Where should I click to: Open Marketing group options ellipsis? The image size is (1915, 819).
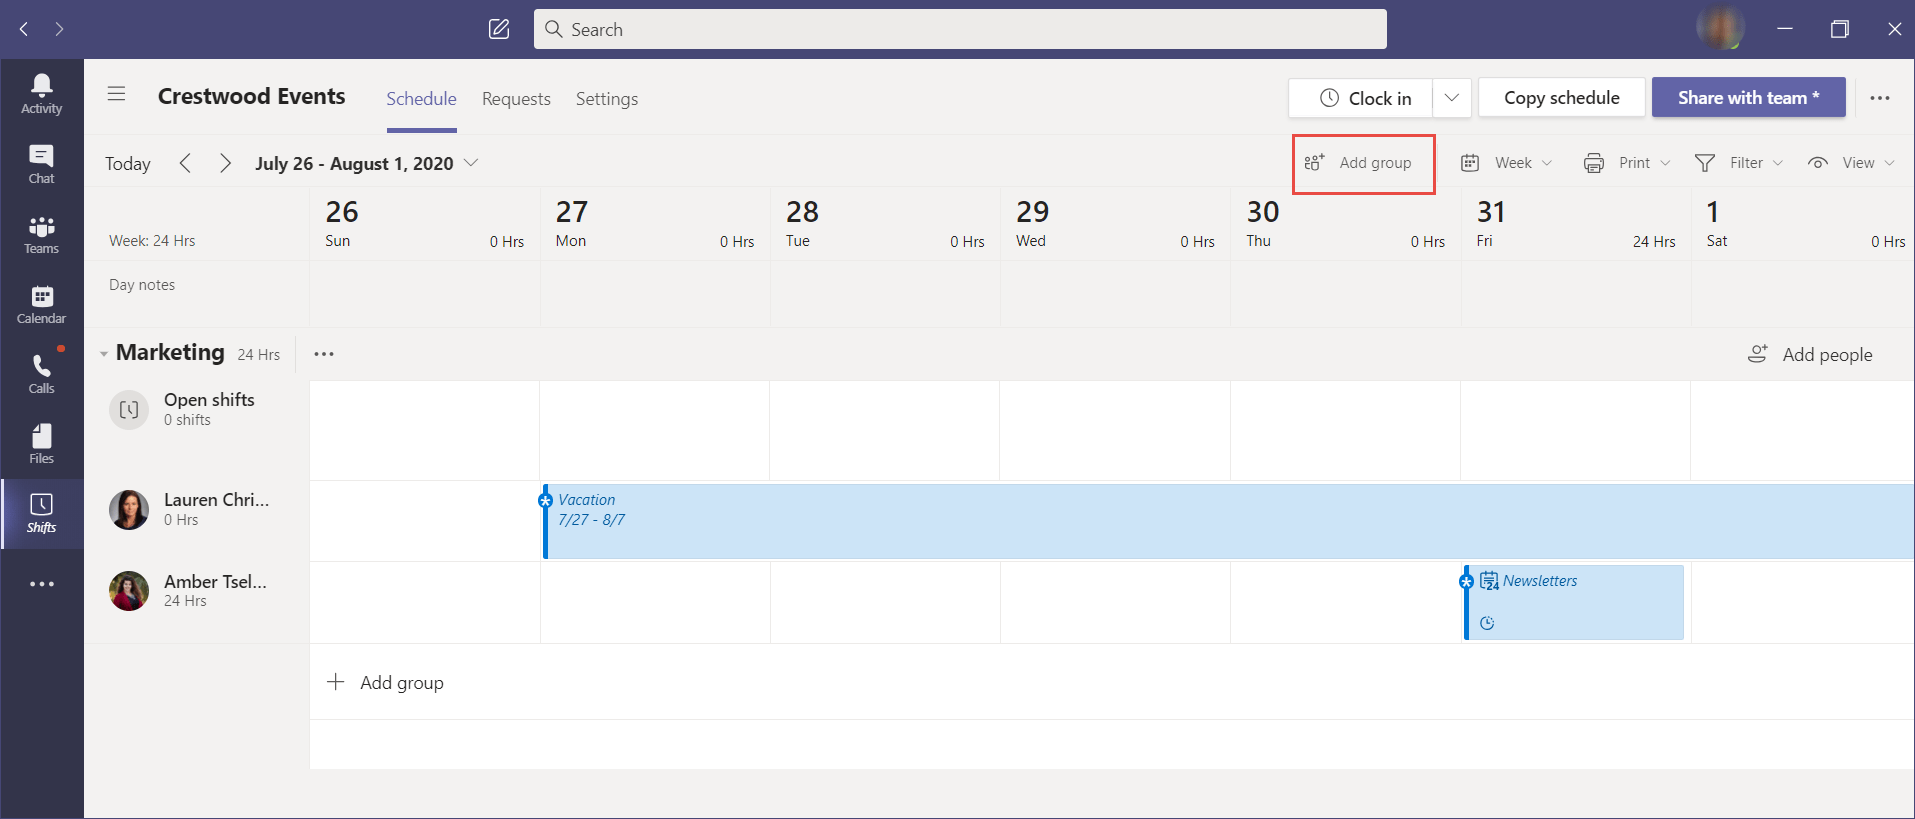(x=324, y=354)
